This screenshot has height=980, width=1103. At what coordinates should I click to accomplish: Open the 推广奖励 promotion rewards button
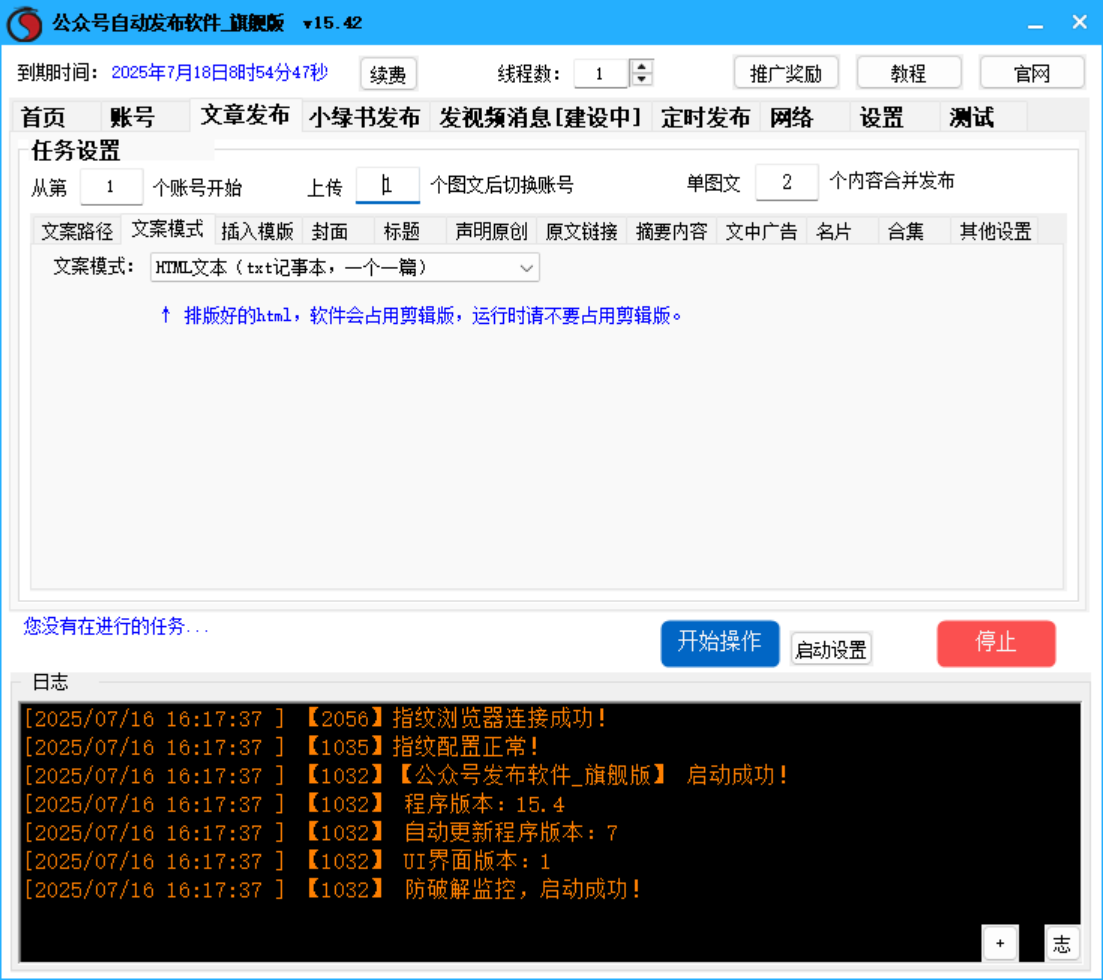click(x=786, y=73)
